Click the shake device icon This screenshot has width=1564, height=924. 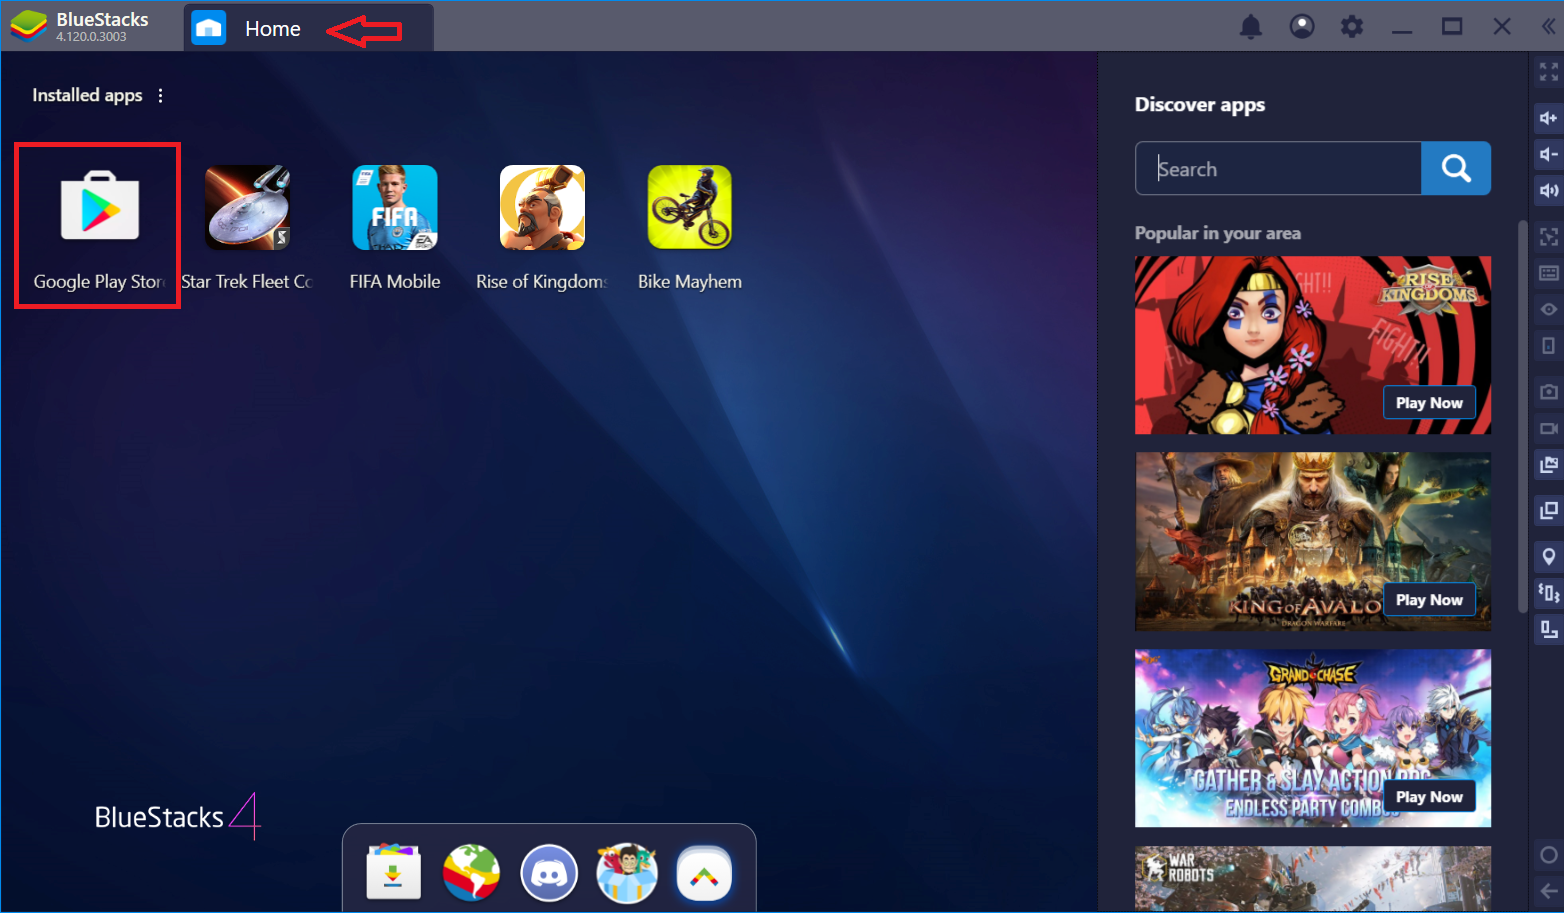click(x=1548, y=592)
